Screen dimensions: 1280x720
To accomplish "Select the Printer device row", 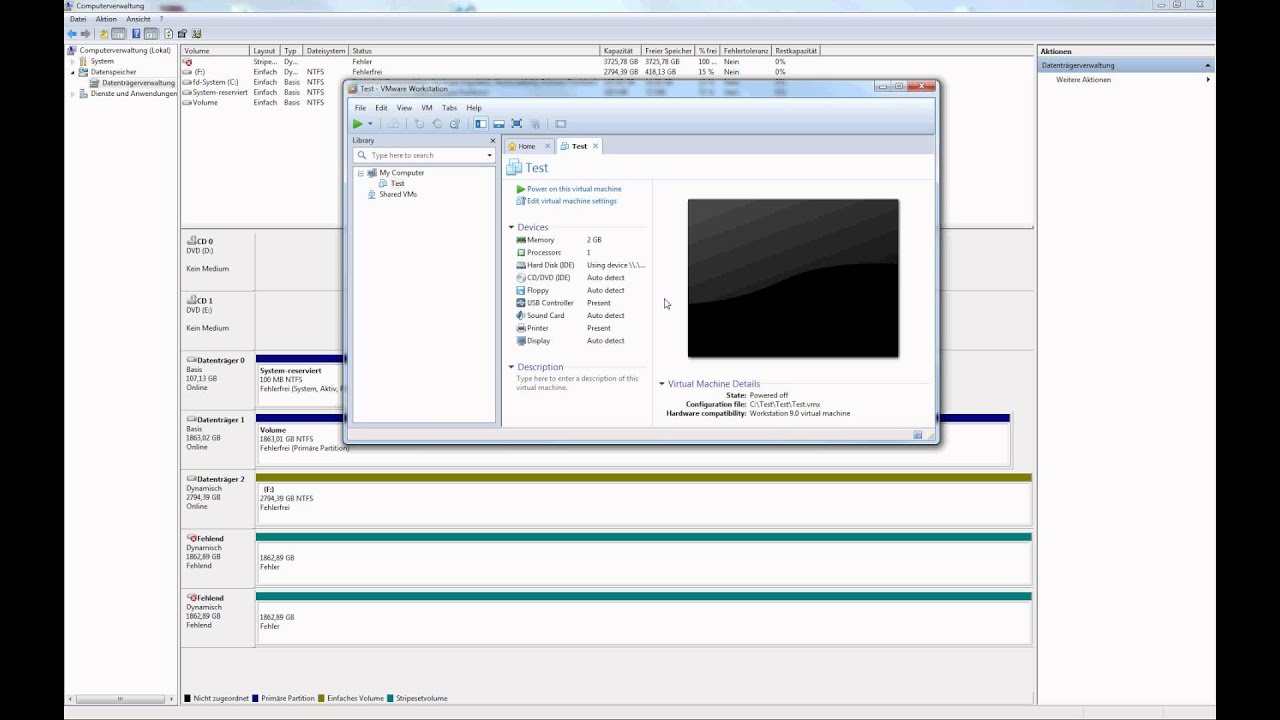I will tap(580, 328).
